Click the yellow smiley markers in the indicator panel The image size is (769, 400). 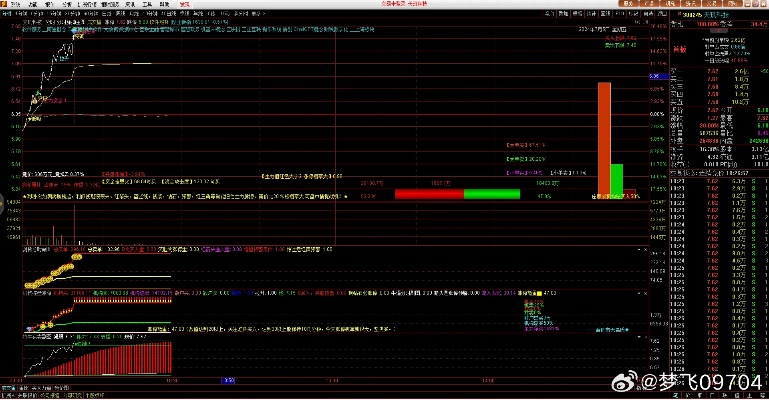(60, 268)
